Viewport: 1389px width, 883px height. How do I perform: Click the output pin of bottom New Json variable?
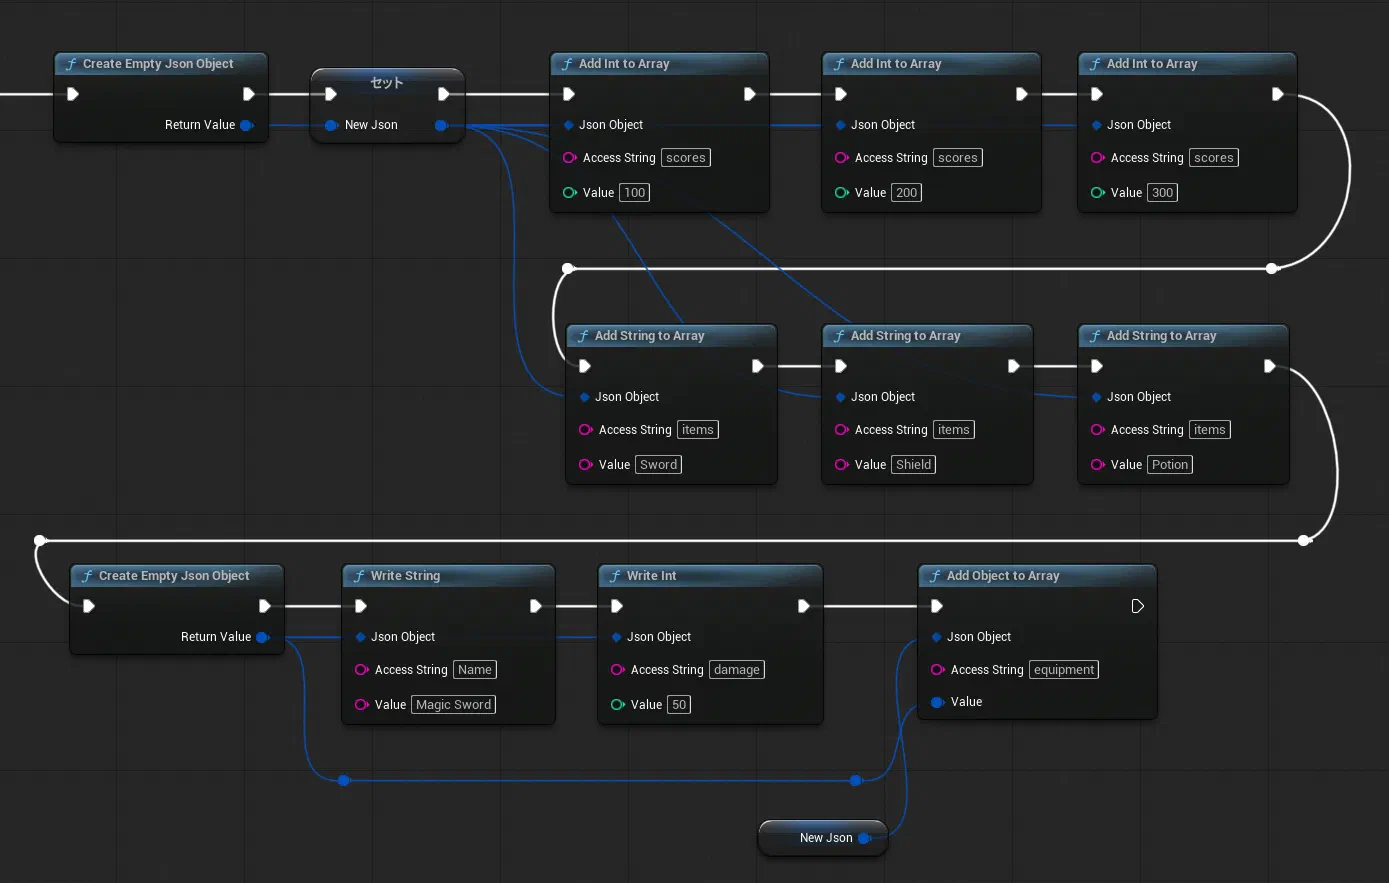(x=865, y=838)
